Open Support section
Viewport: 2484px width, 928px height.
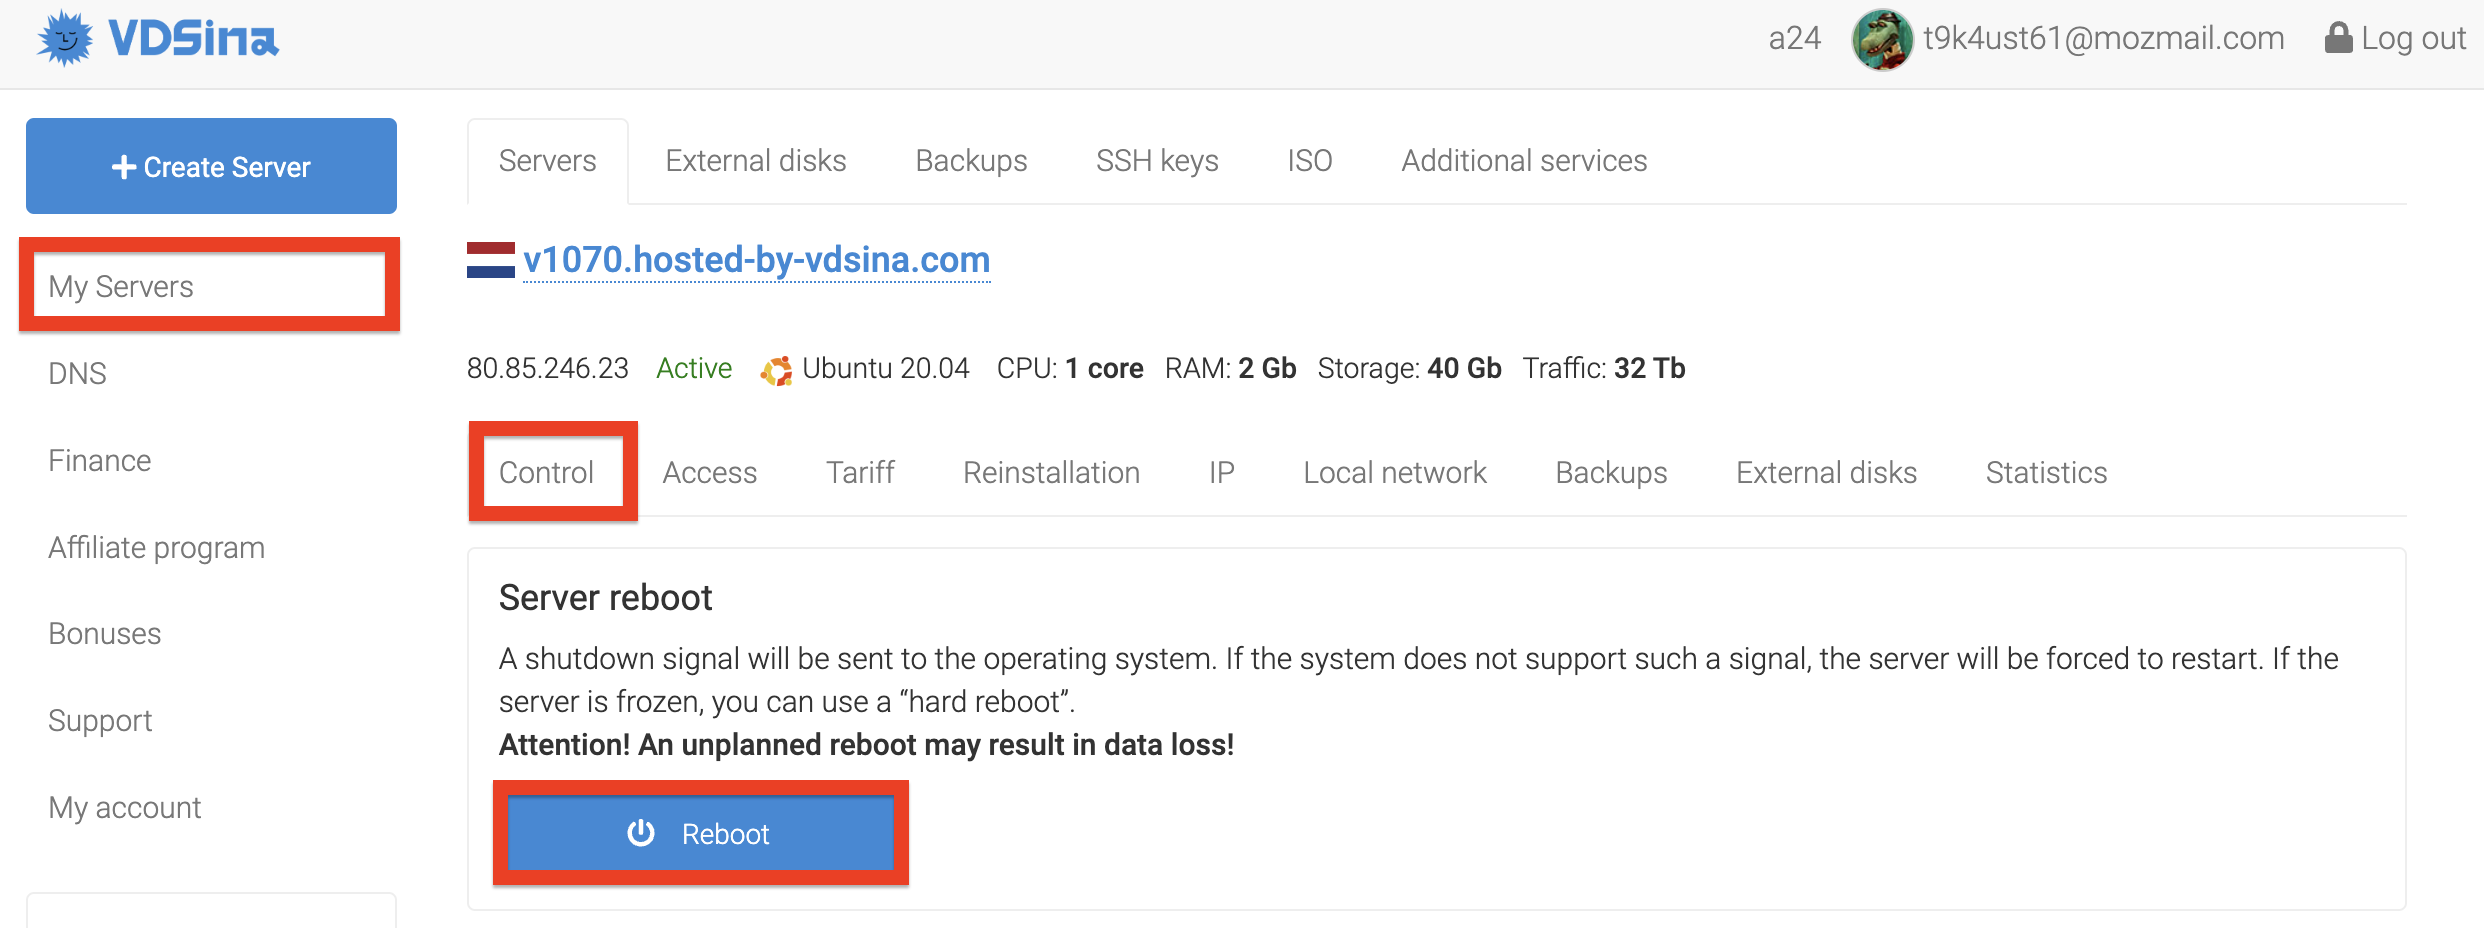(100, 721)
